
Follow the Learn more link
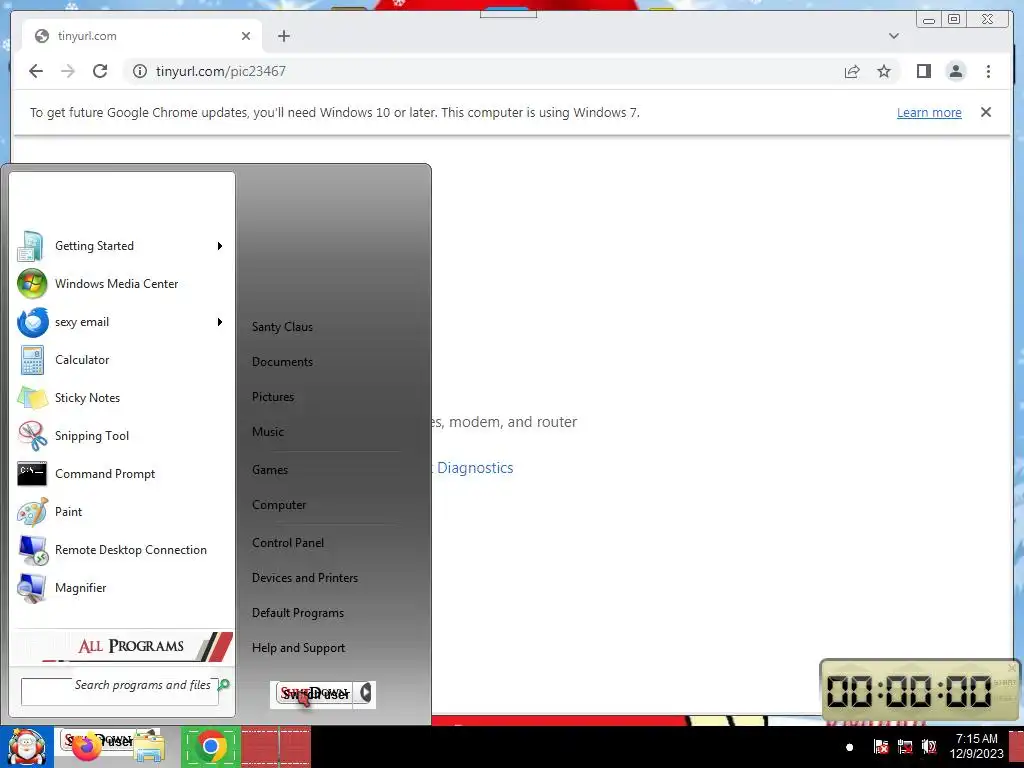tap(929, 112)
